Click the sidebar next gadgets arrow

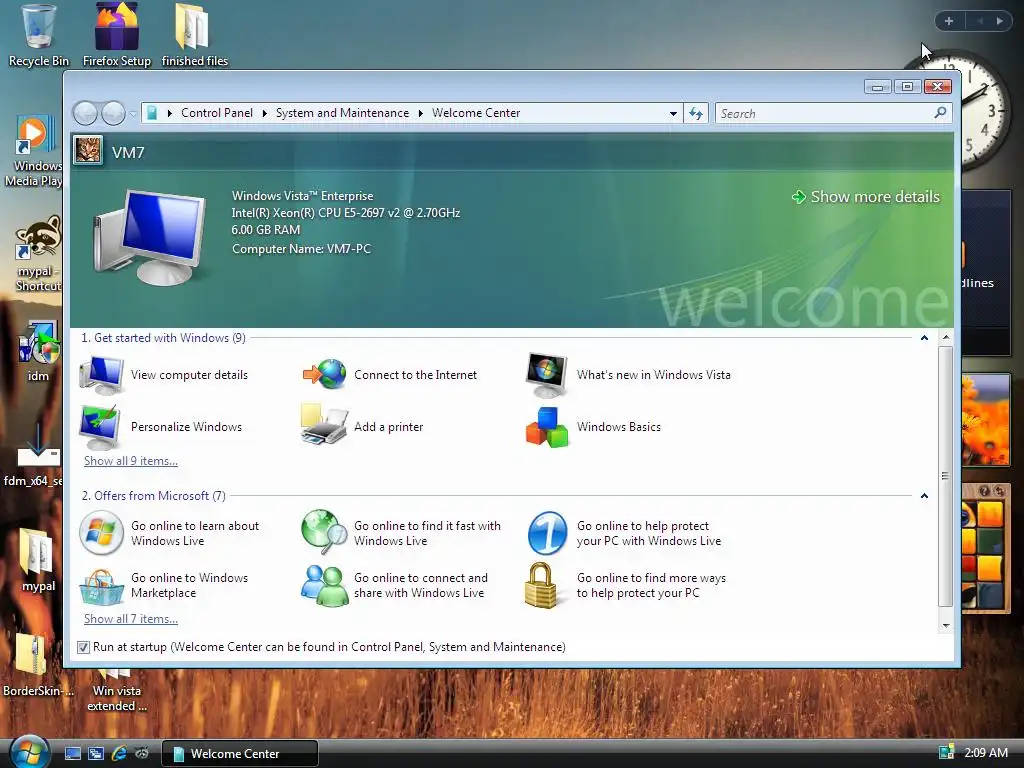coord(1000,21)
